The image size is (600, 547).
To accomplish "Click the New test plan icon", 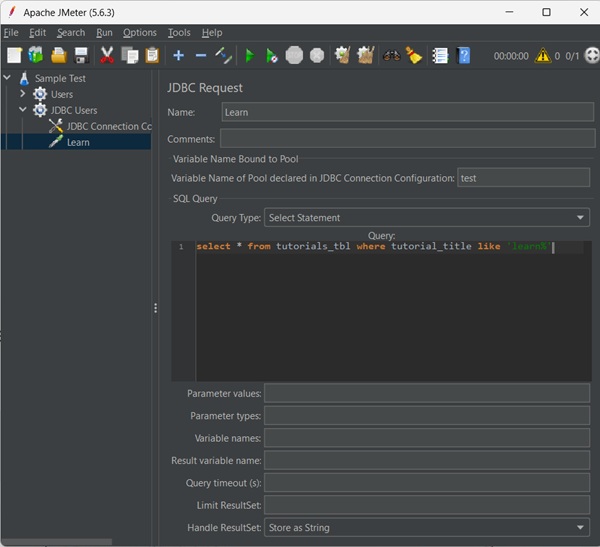I will coord(14,56).
